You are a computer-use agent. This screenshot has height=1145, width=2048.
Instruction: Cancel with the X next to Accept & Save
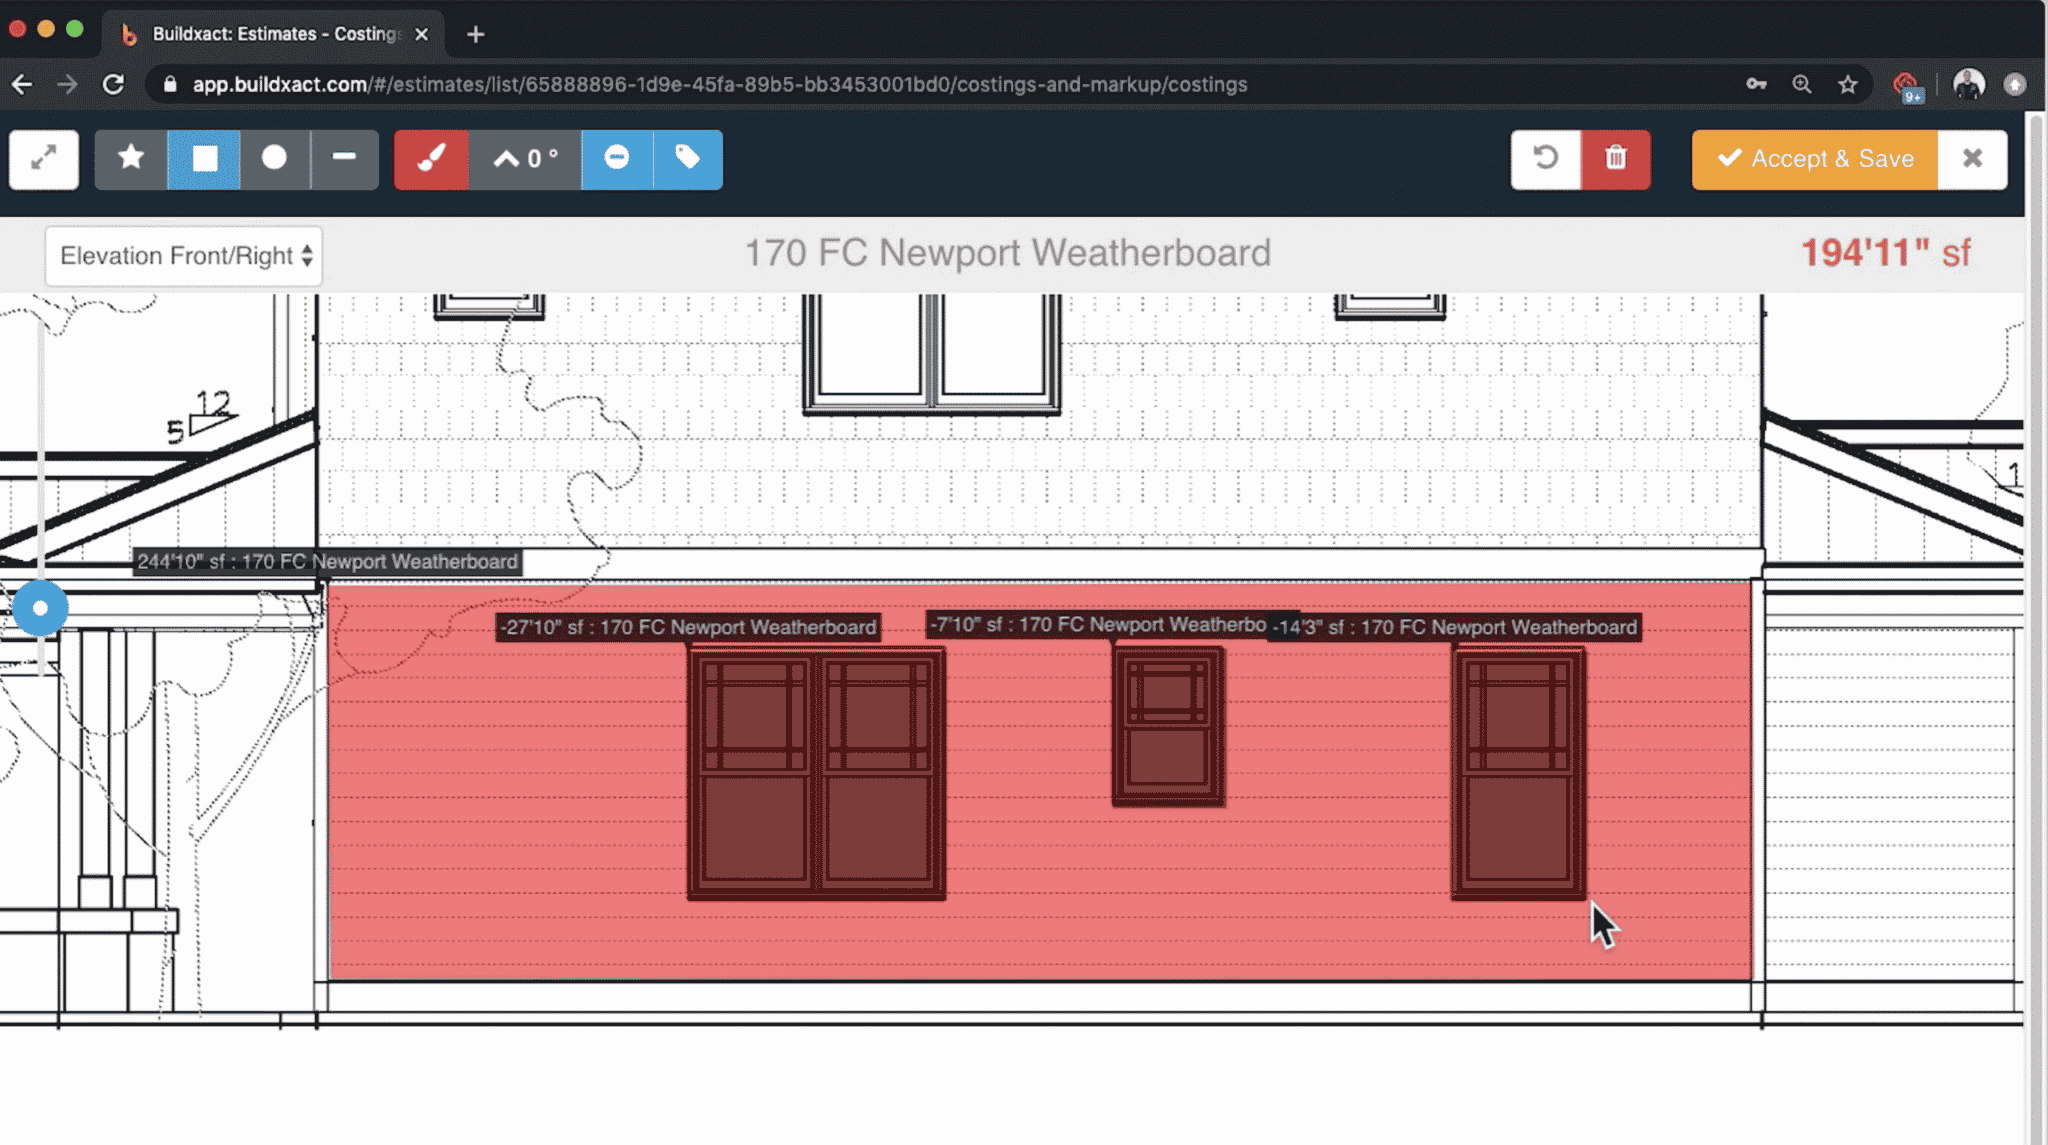click(x=1972, y=159)
